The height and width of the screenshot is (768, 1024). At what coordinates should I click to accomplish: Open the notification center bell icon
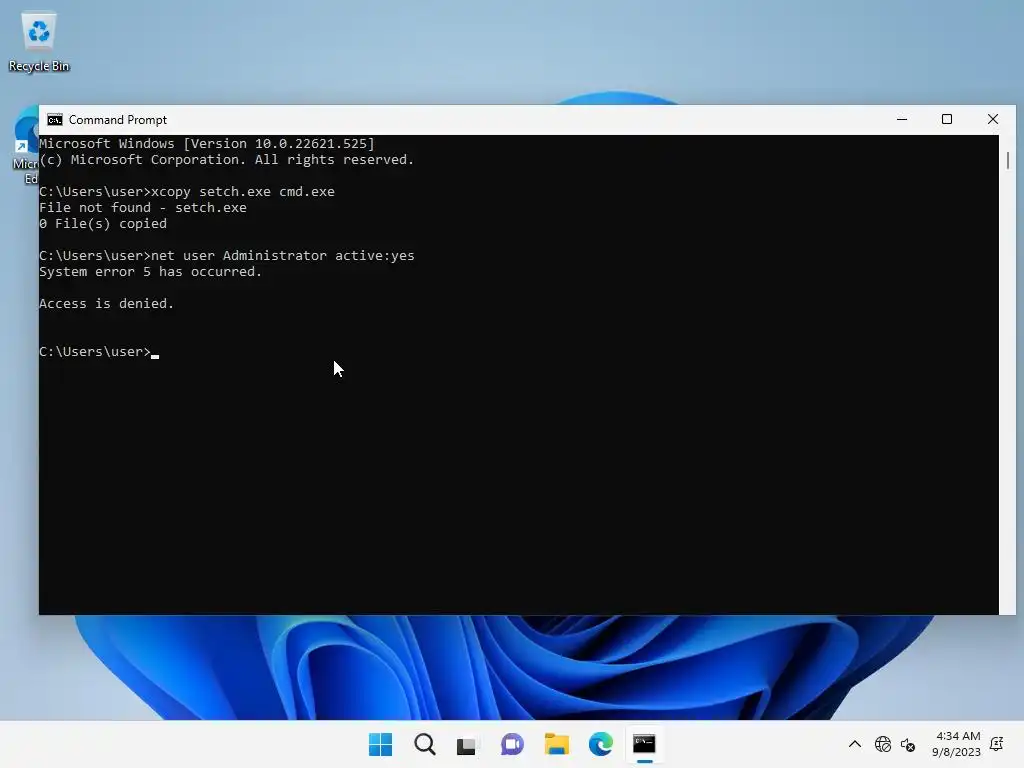(997, 744)
